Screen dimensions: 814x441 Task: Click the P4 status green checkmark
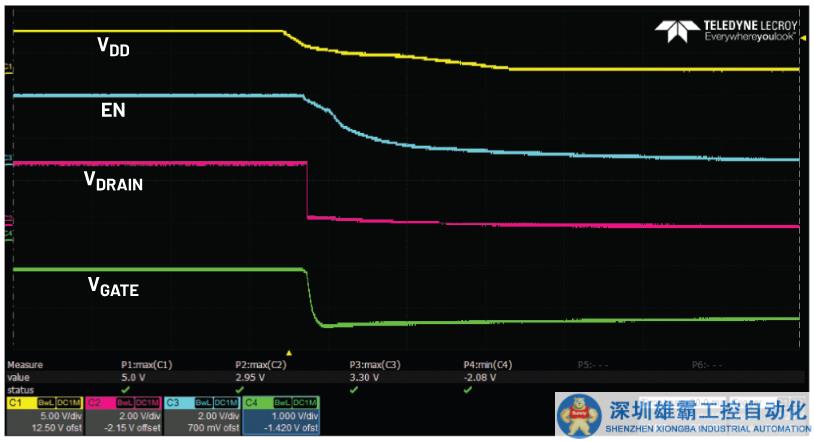pos(468,390)
